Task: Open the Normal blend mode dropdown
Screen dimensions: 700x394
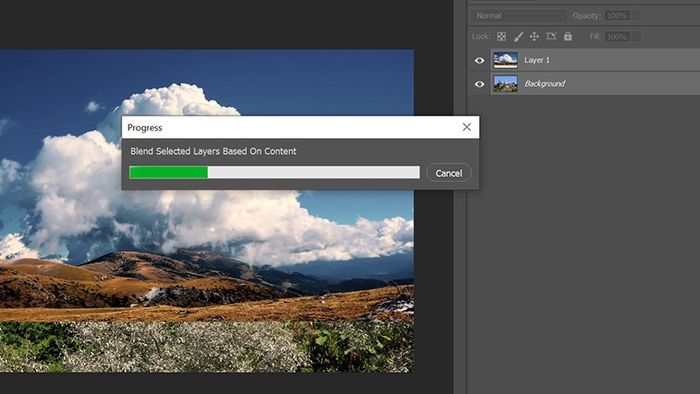Action: point(519,16)
